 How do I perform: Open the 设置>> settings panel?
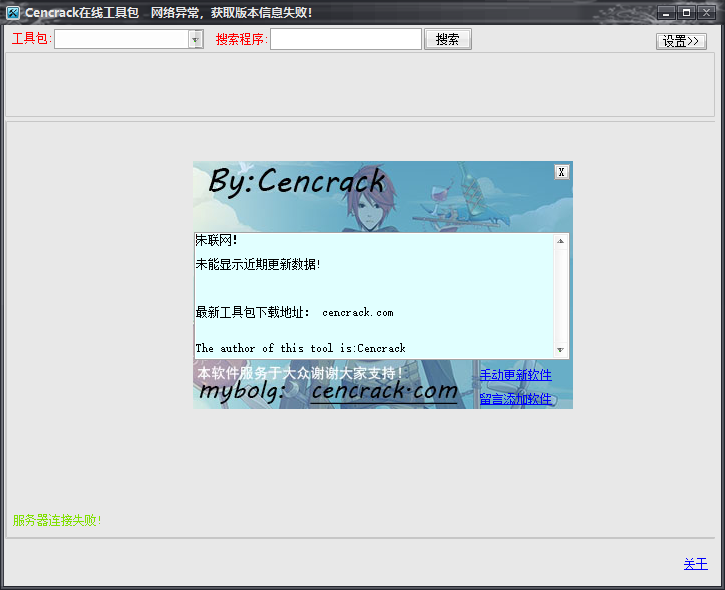(x=681, y=41)
